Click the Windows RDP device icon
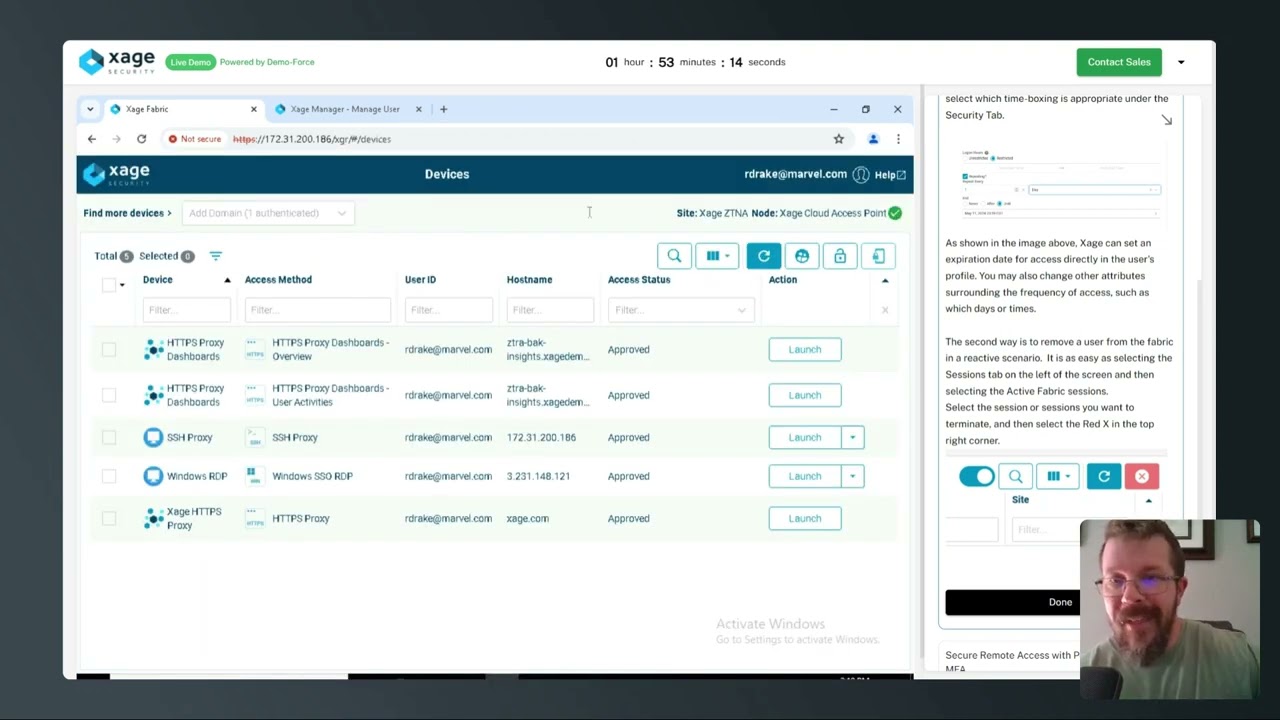Screen dimensions: 1280x720 click(x=153, y=476)
